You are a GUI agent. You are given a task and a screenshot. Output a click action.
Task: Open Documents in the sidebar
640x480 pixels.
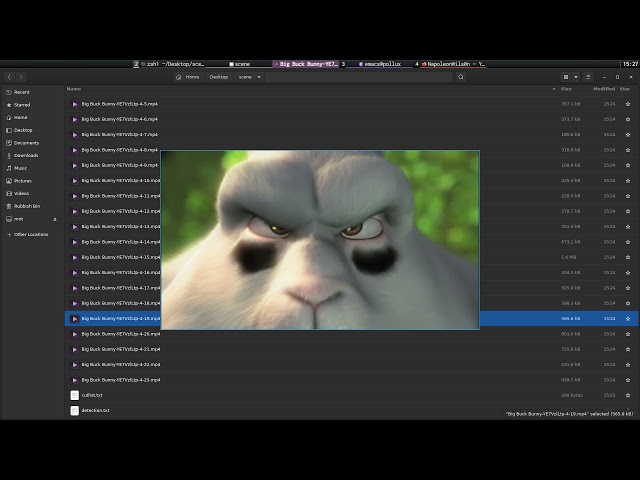[26, 143]
